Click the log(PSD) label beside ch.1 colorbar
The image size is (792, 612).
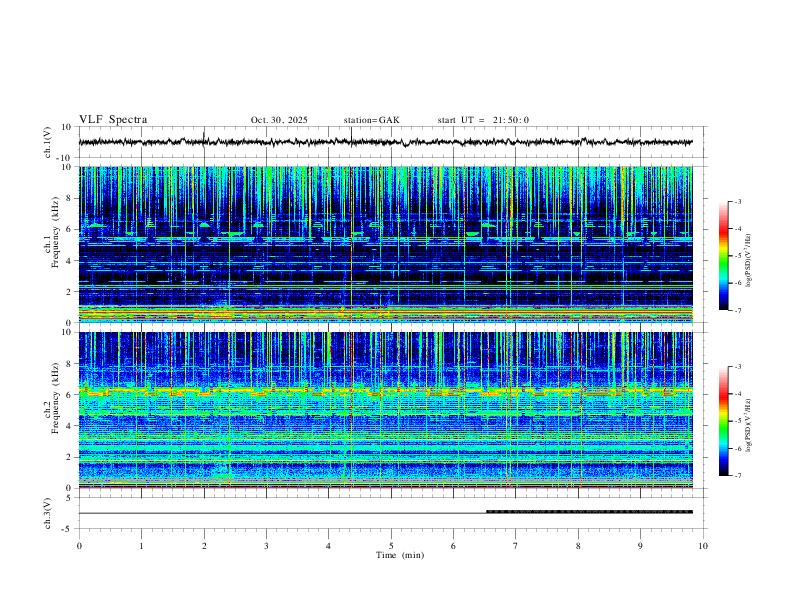click(748, 261)
